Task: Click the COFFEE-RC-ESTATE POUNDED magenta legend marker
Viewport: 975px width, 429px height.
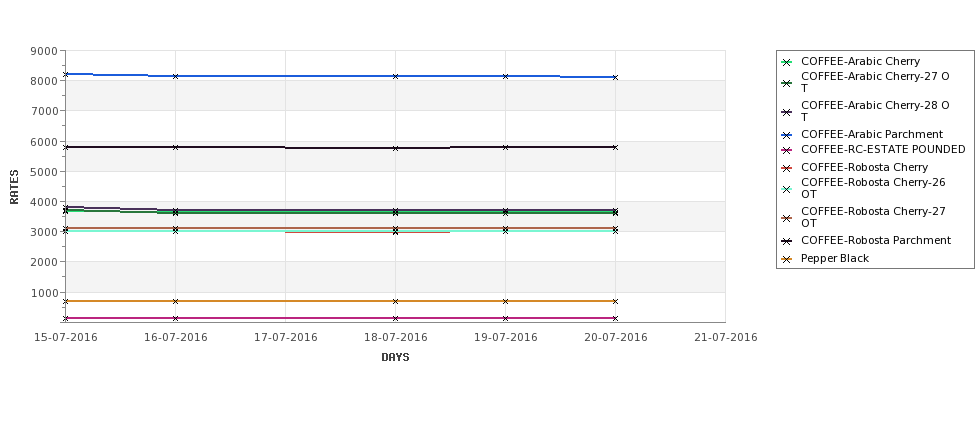Action: 787,150
